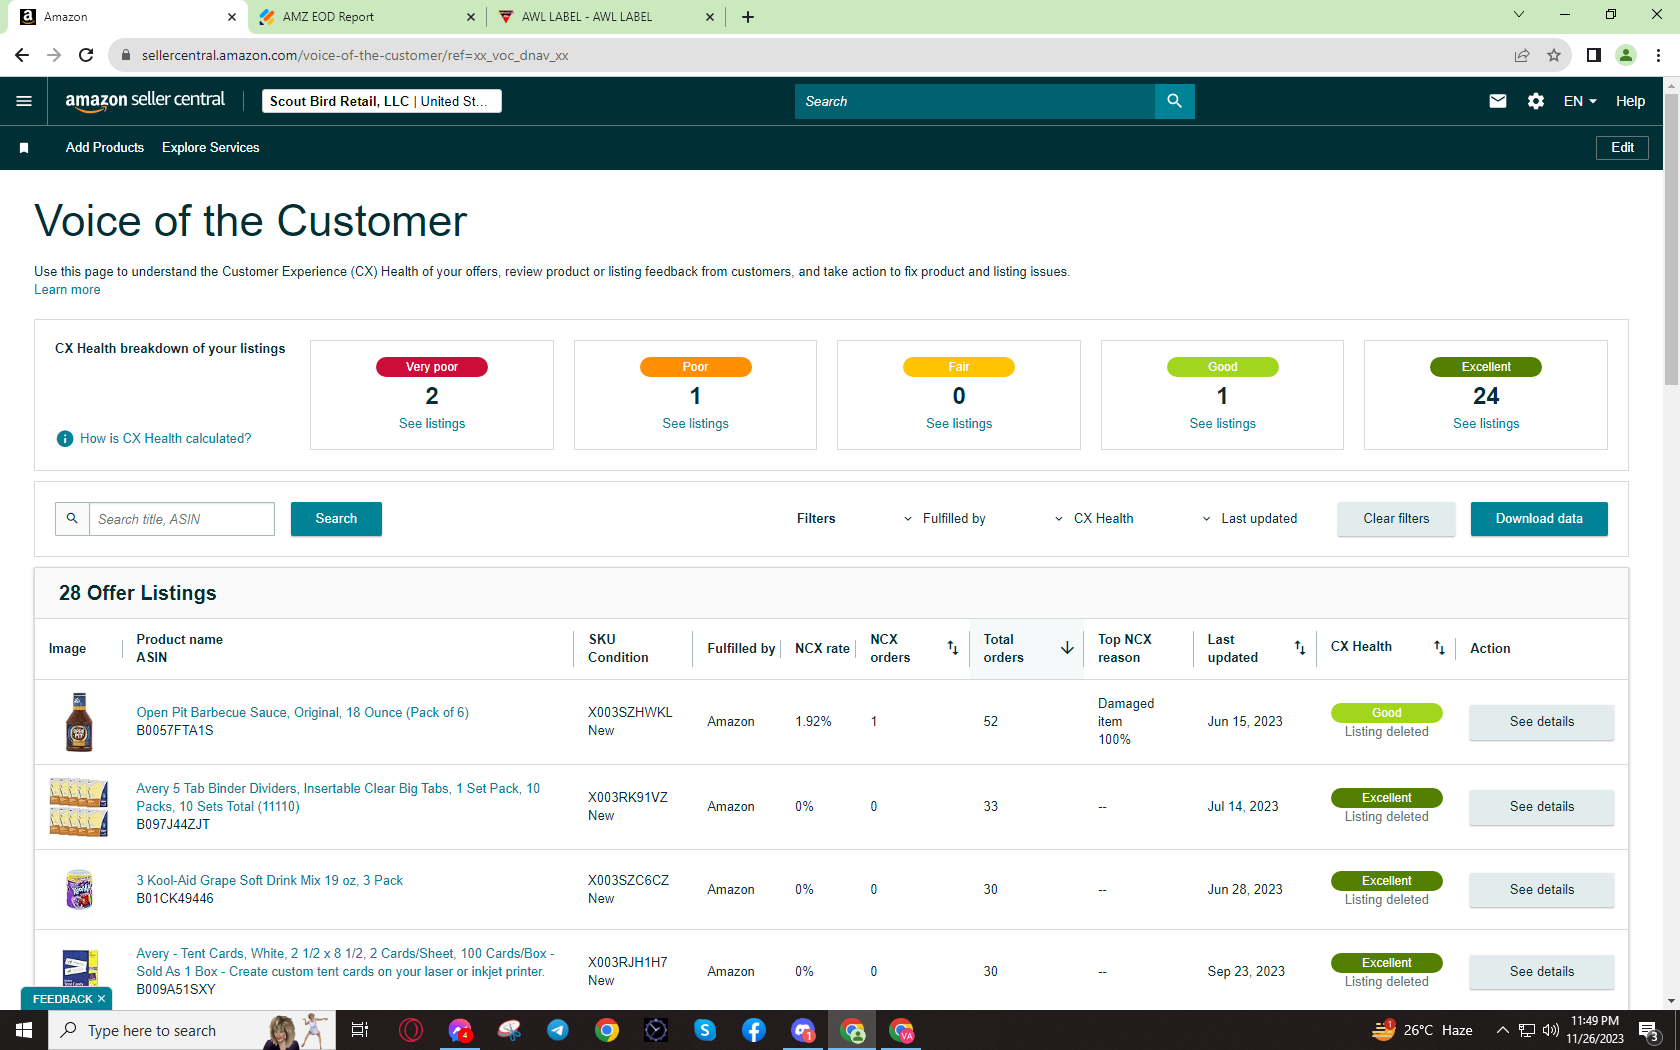The width and height of the screenshot is (1680, 1050).
Task: See listings under Excellent
Action: click(1486, 424)
